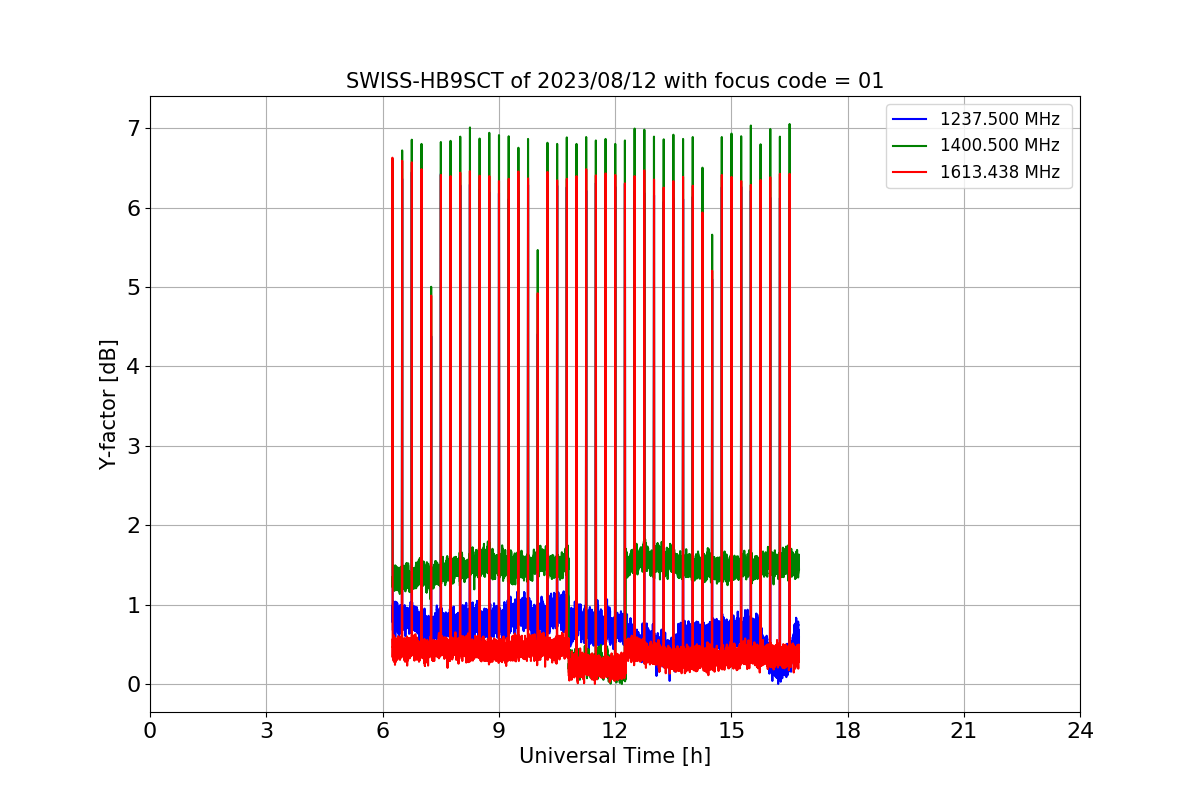Click the green legend line swatch

(910, 145)
